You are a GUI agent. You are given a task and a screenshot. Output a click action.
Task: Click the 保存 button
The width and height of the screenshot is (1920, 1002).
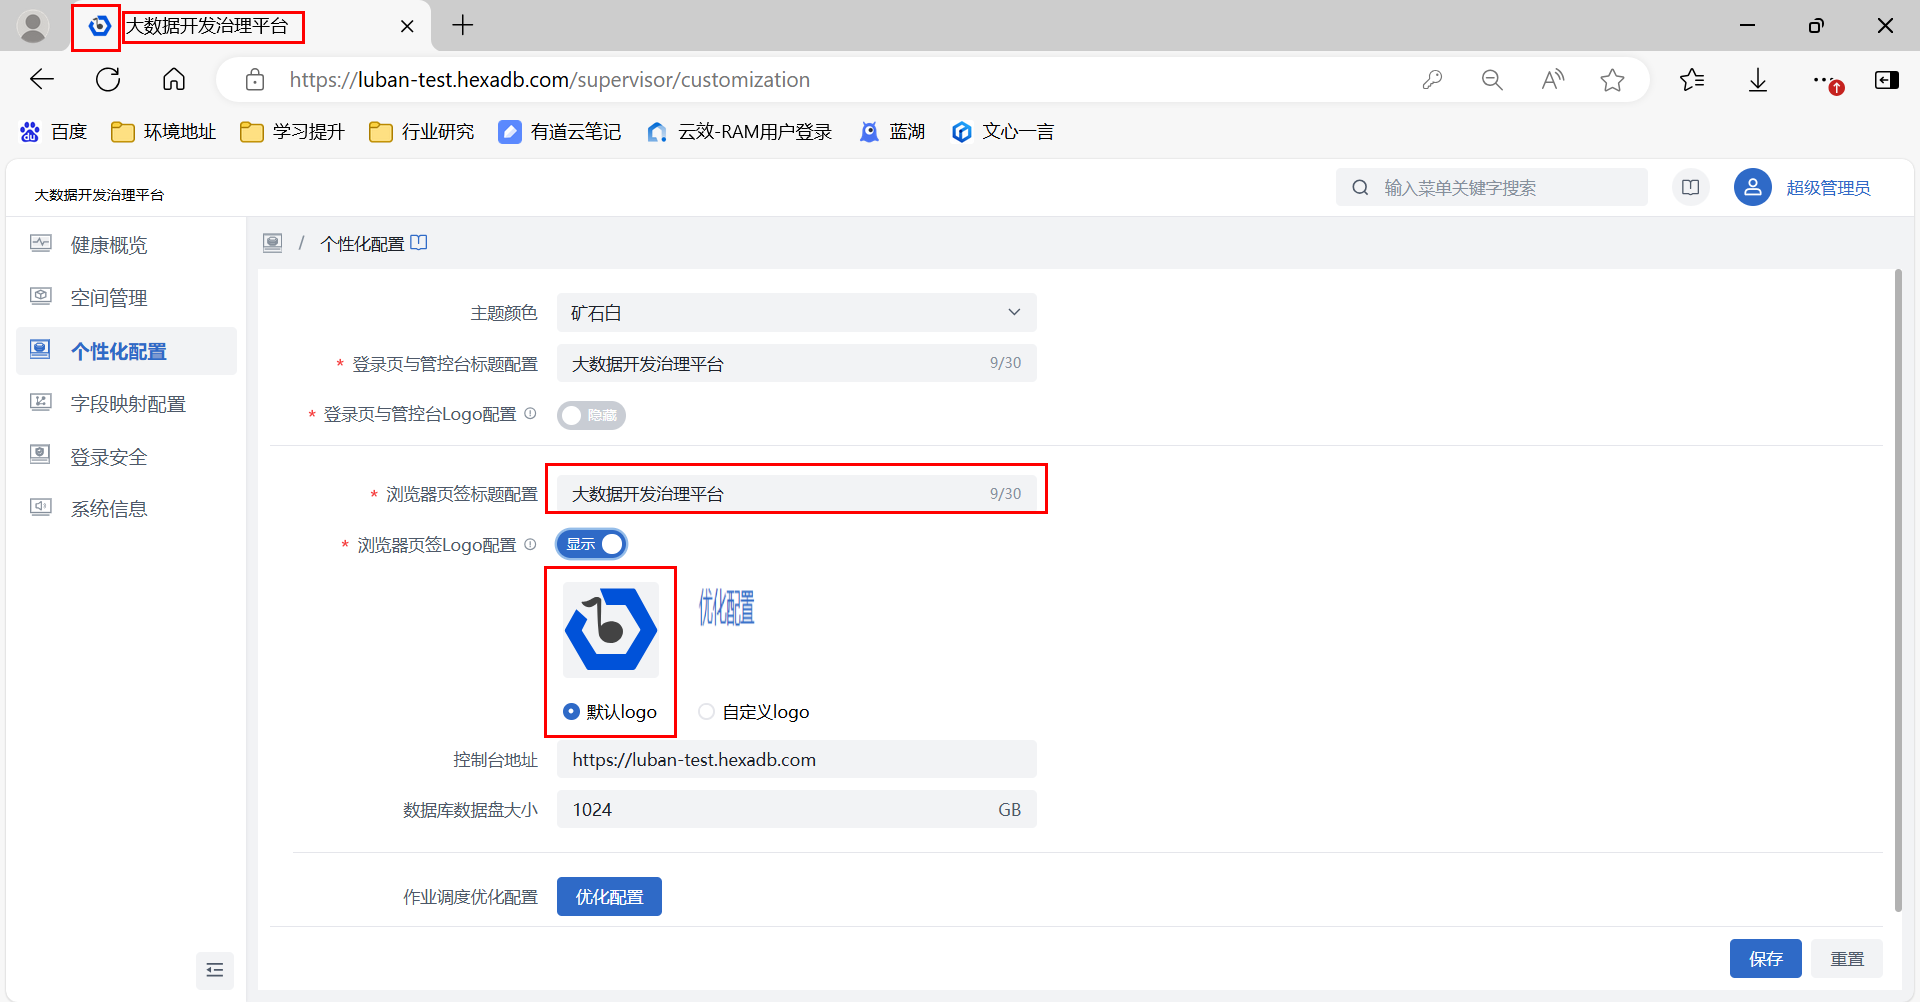click(1765, 958)
